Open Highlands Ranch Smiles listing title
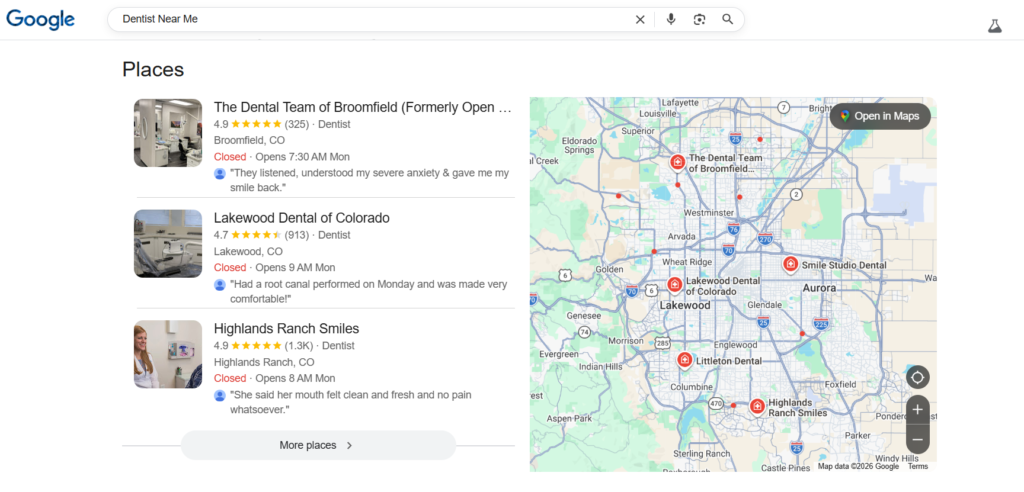Screen dimensions: 1024x492 tap(286, 329)
